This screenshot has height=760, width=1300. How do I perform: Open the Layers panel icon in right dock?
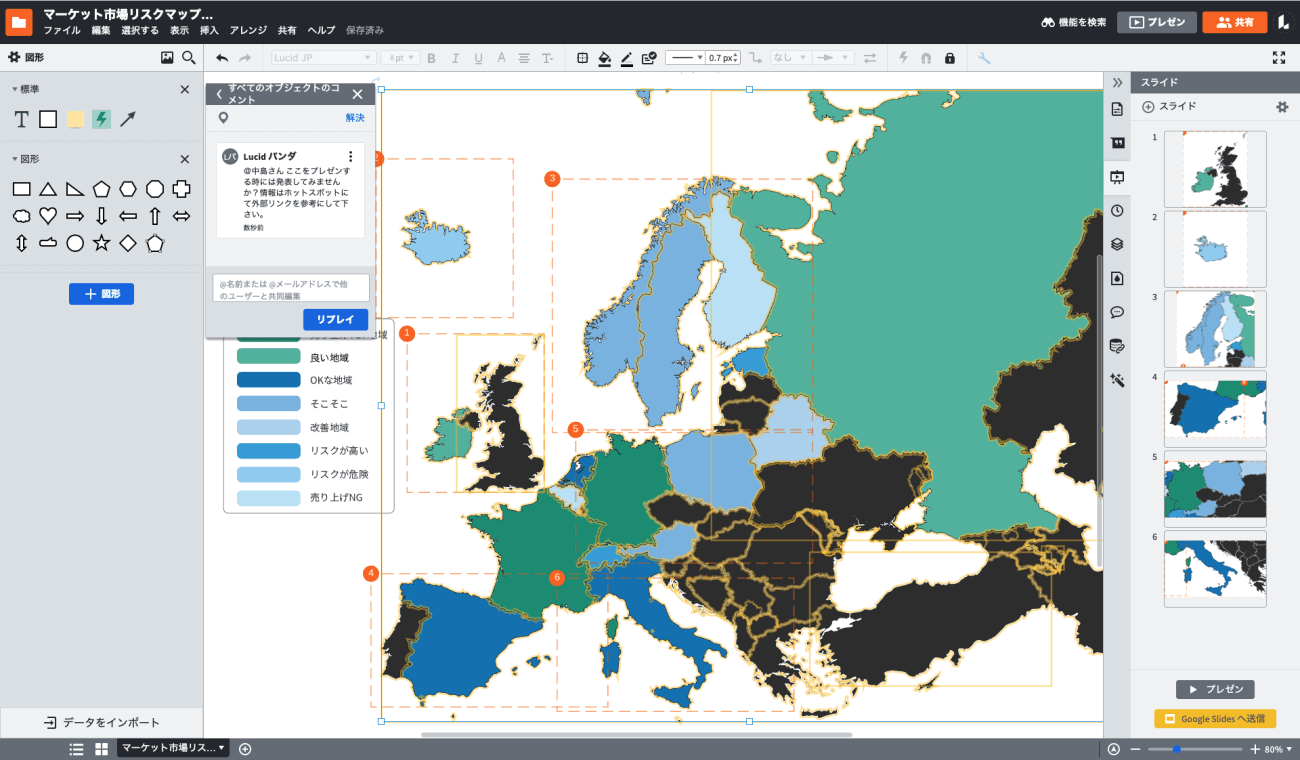pyautogui.click(x=1117, y=244)
